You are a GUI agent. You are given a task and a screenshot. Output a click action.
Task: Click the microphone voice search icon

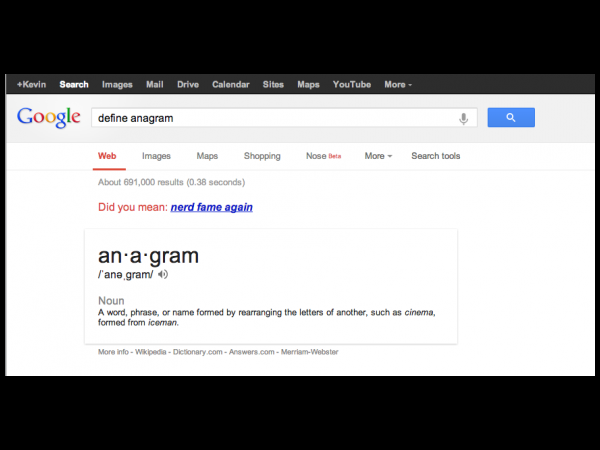(463, 118)
